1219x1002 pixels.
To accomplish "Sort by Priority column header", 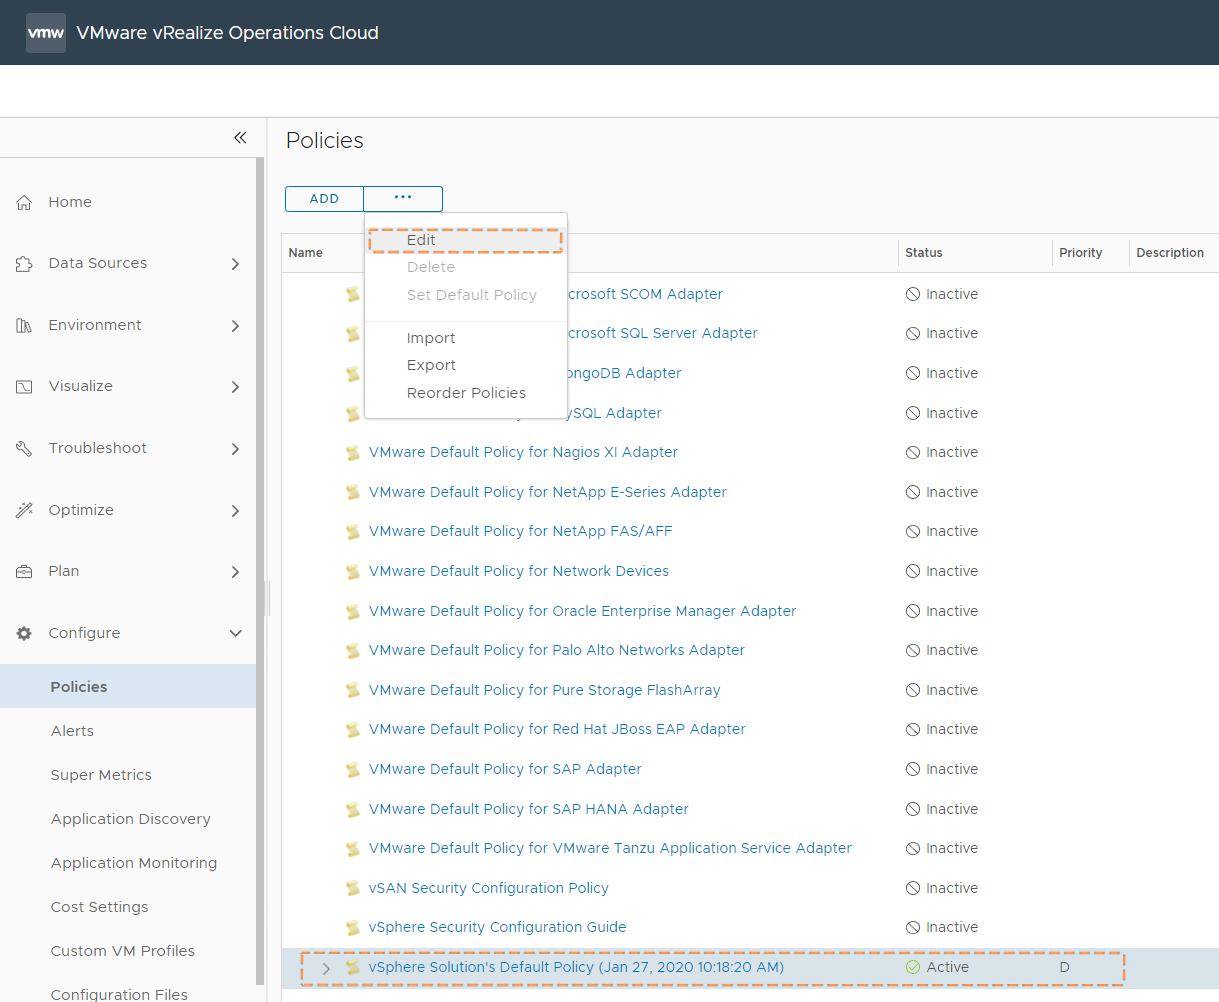I will [x=1081, y=253].
